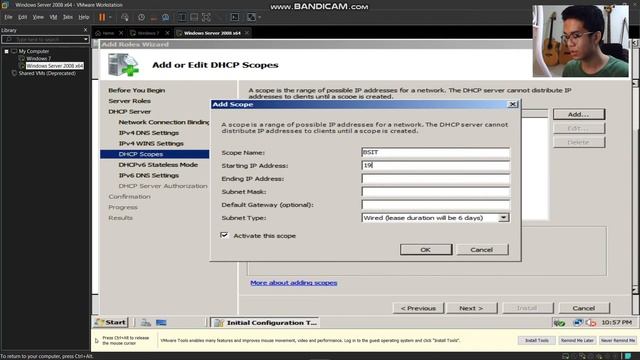Select DHCP Scopes wizard step

(155, 154)
